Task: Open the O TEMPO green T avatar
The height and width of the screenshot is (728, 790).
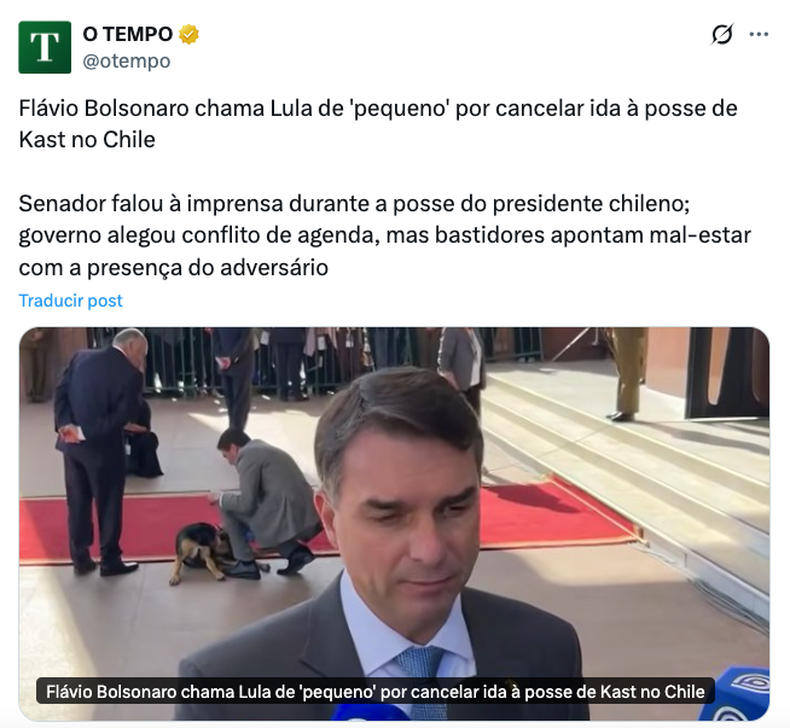Action: [x=45, y=47]
